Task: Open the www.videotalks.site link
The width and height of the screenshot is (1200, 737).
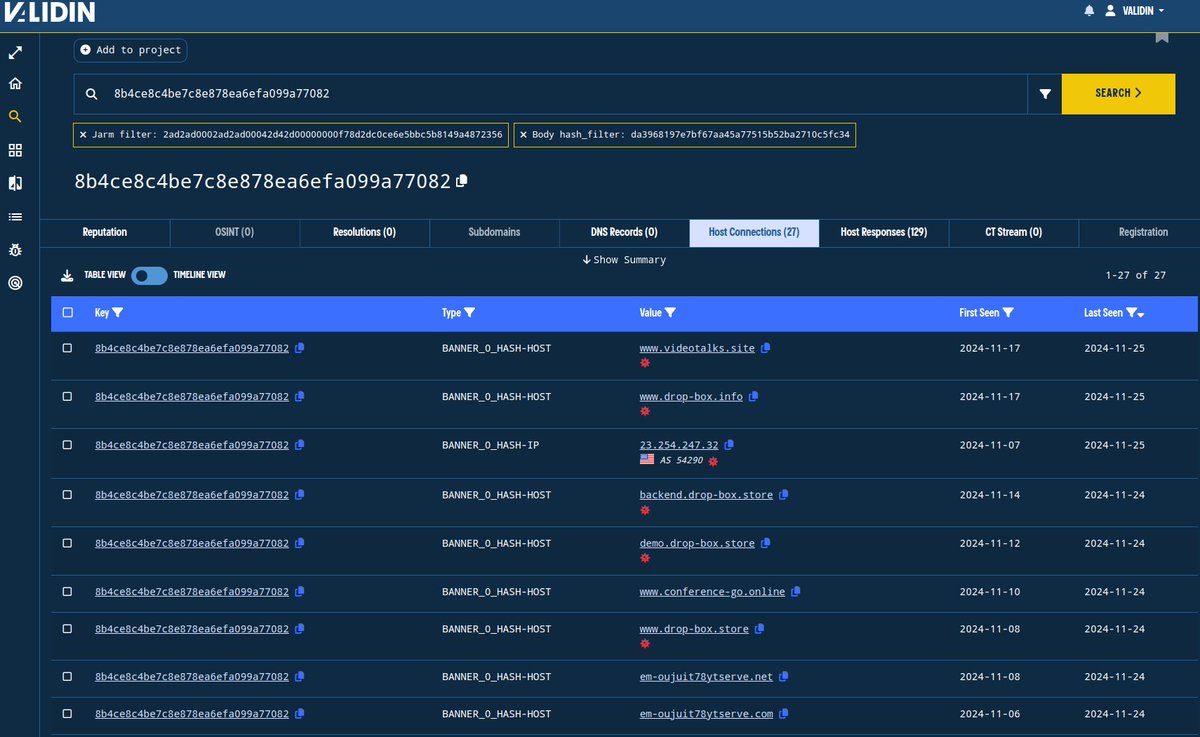Action: (x=697, y=348)
